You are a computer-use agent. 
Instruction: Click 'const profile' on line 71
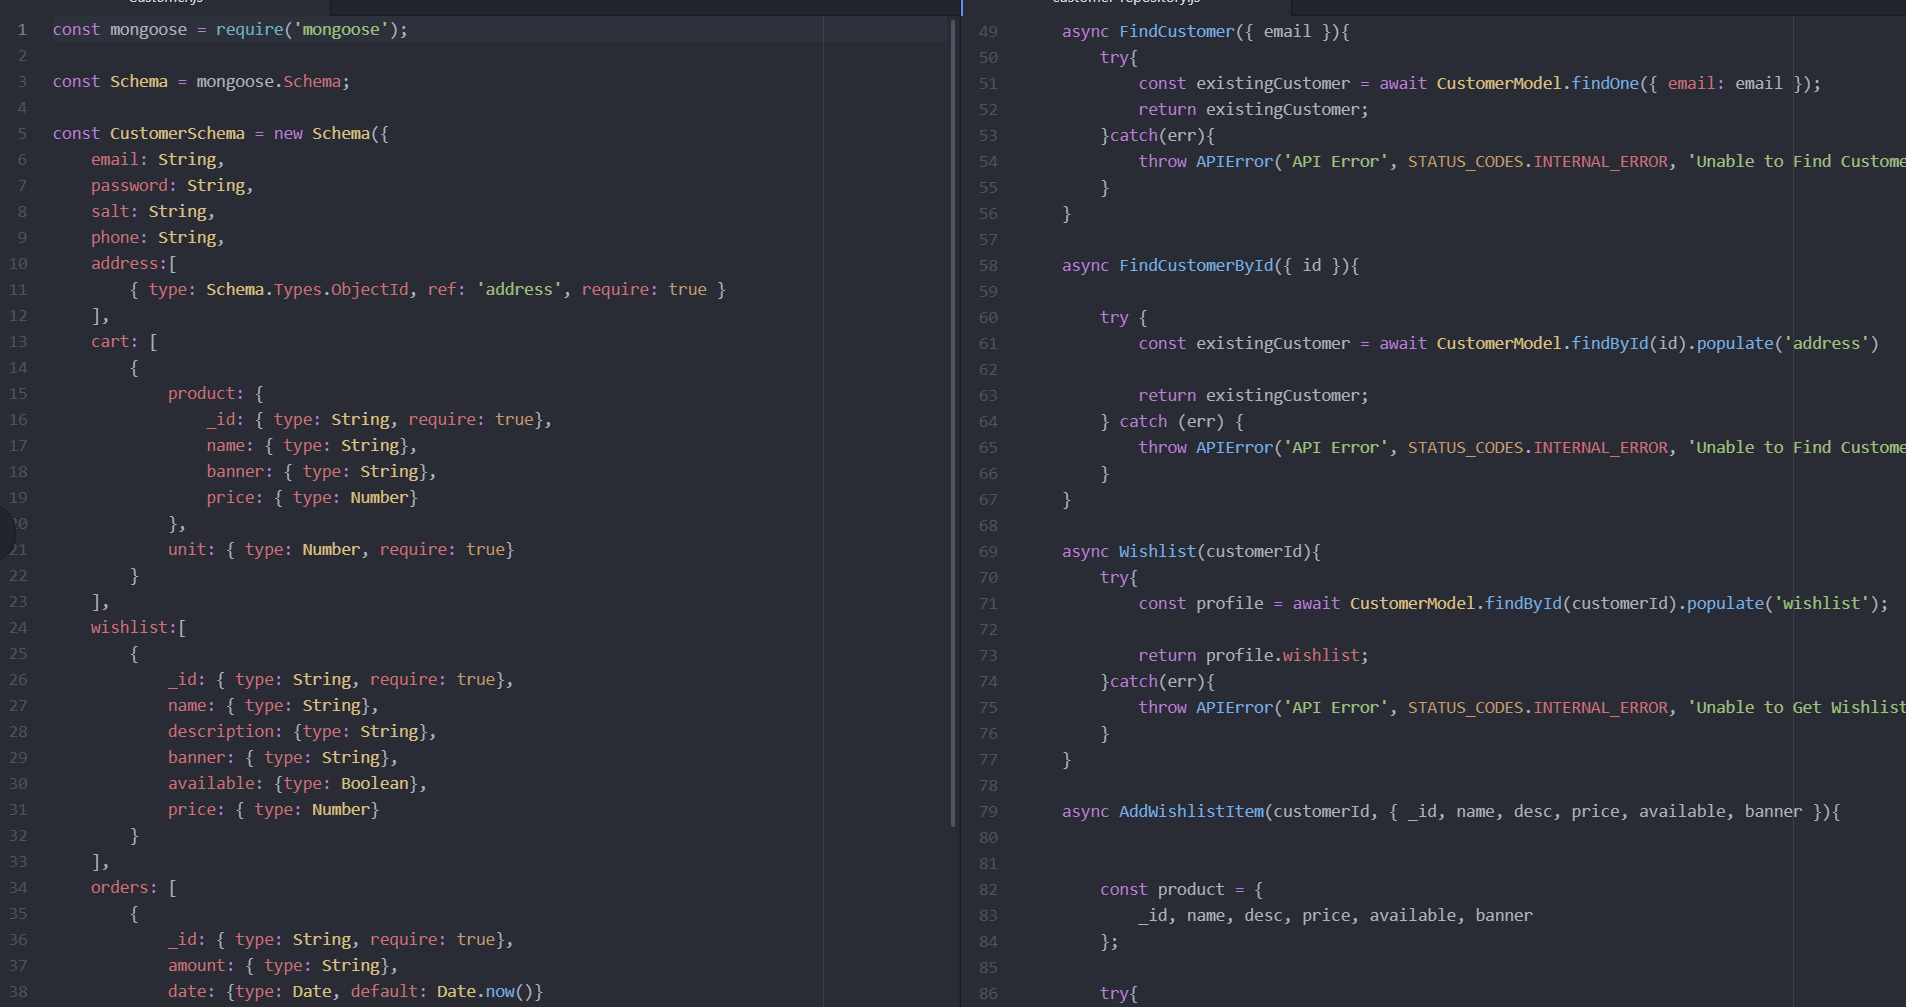(1201, 603)
